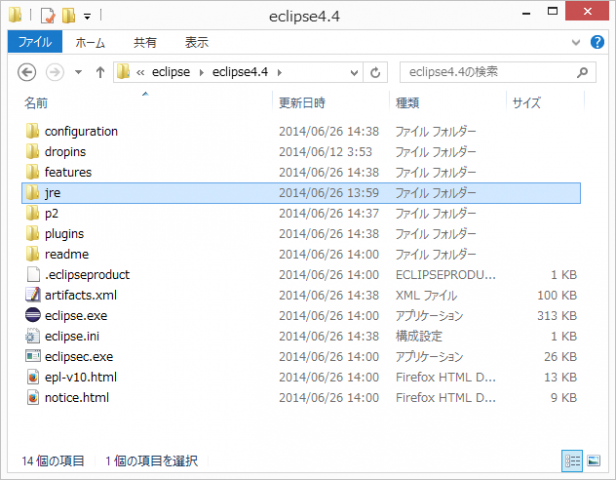Sort by the 名前 column header
The image size is (616, 480).
click(36, 103)
